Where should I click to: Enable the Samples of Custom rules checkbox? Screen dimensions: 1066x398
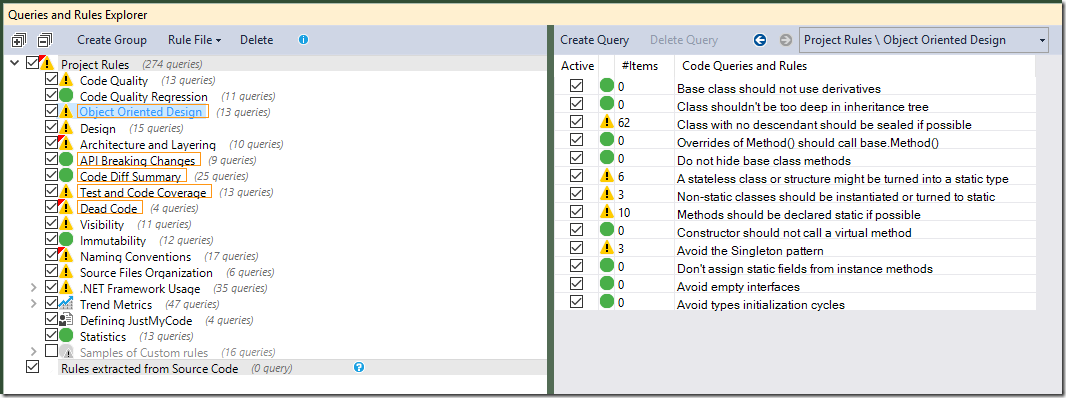(x=51, y=351)
